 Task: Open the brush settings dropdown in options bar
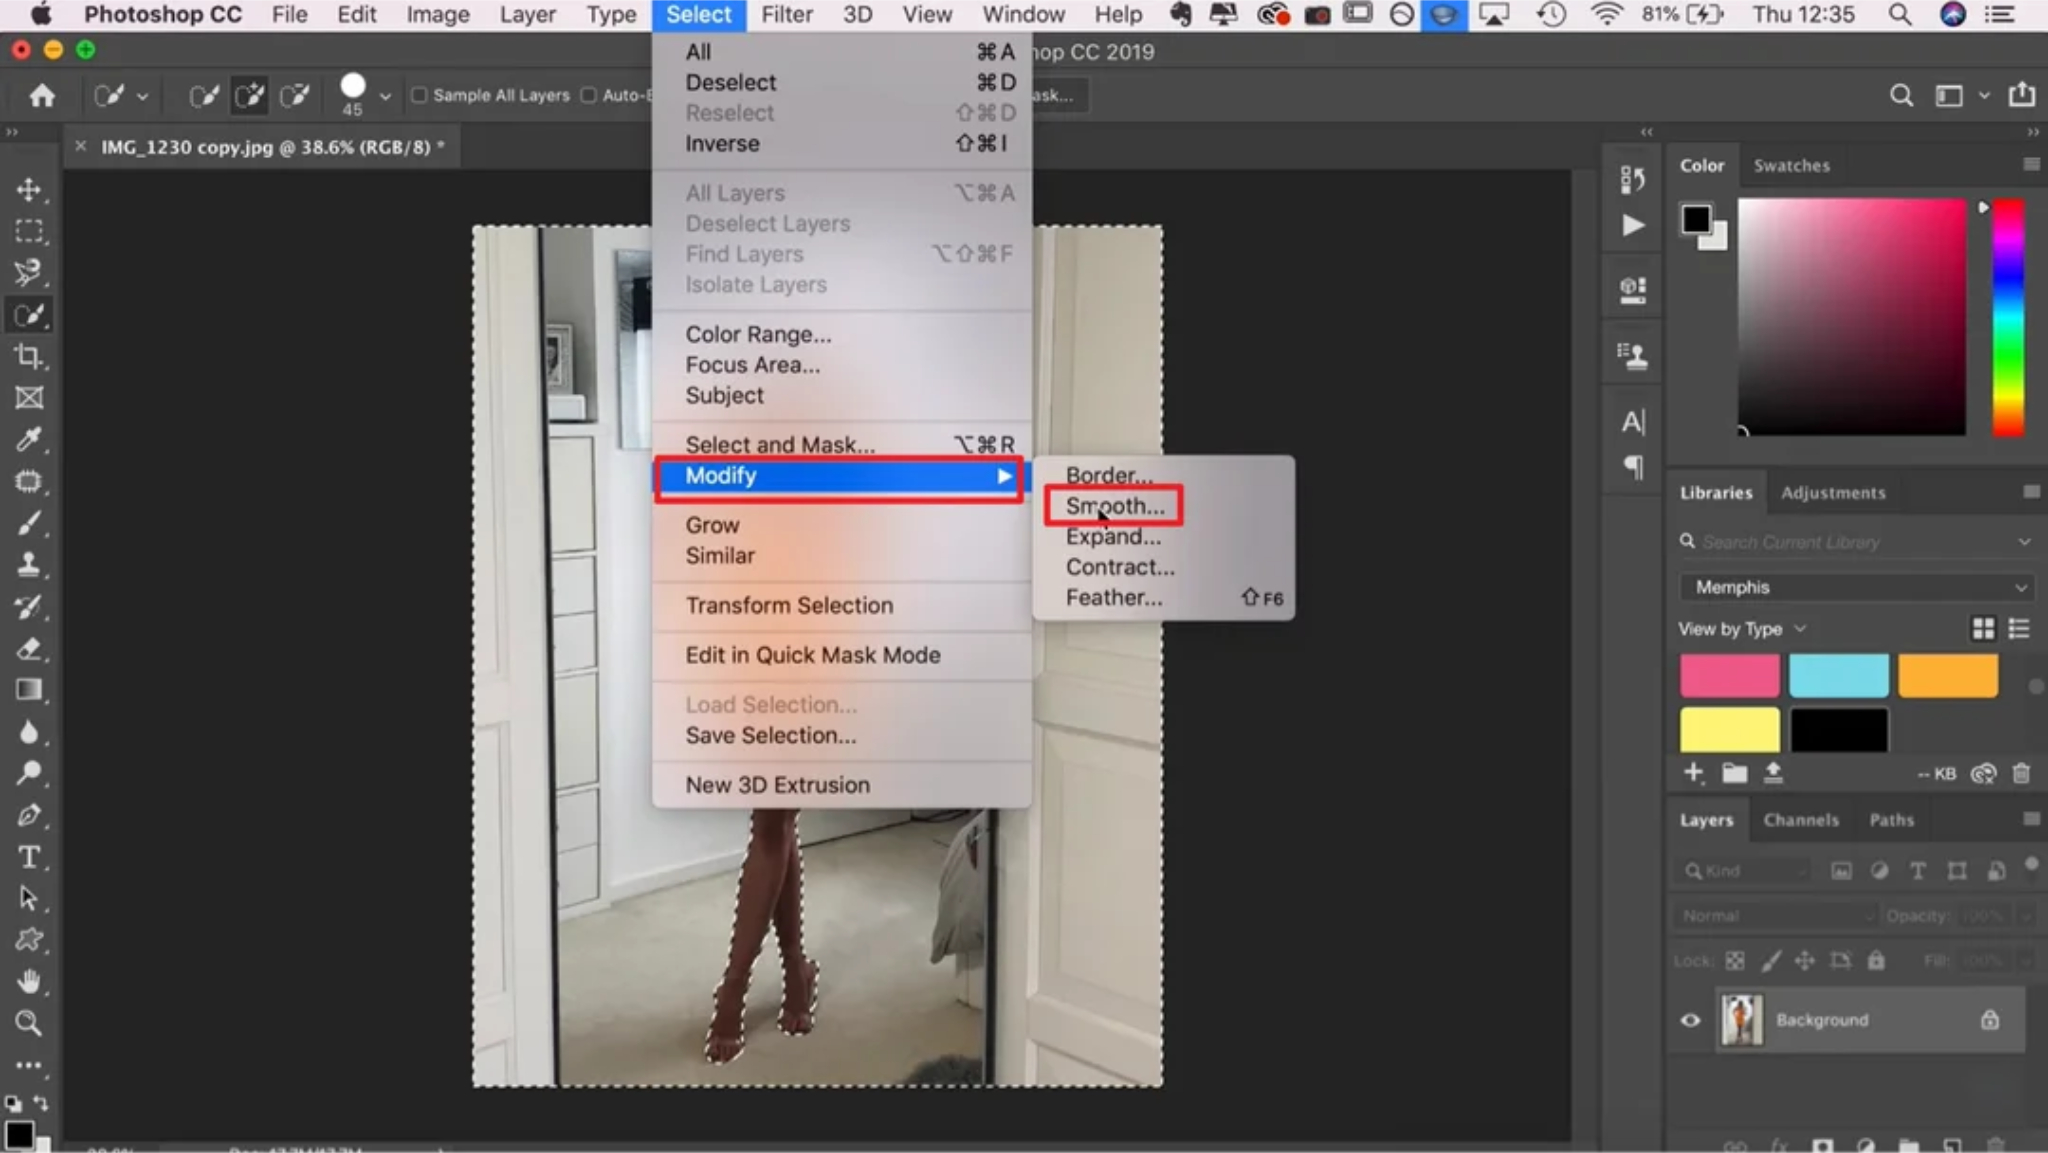click(386, 94)
